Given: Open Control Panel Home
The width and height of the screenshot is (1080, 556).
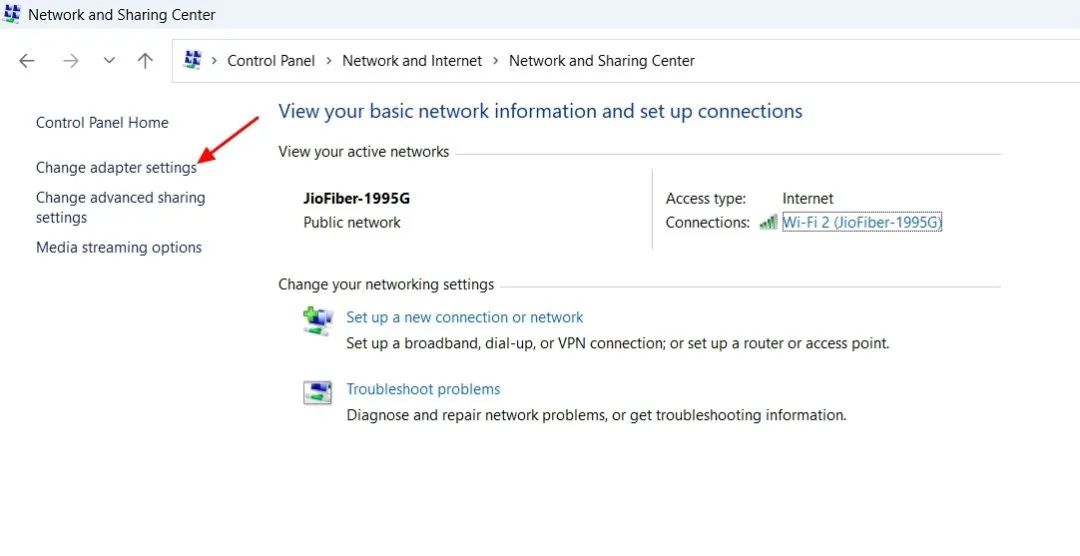Looking at the screenshot, I should [x=102, y=123].
